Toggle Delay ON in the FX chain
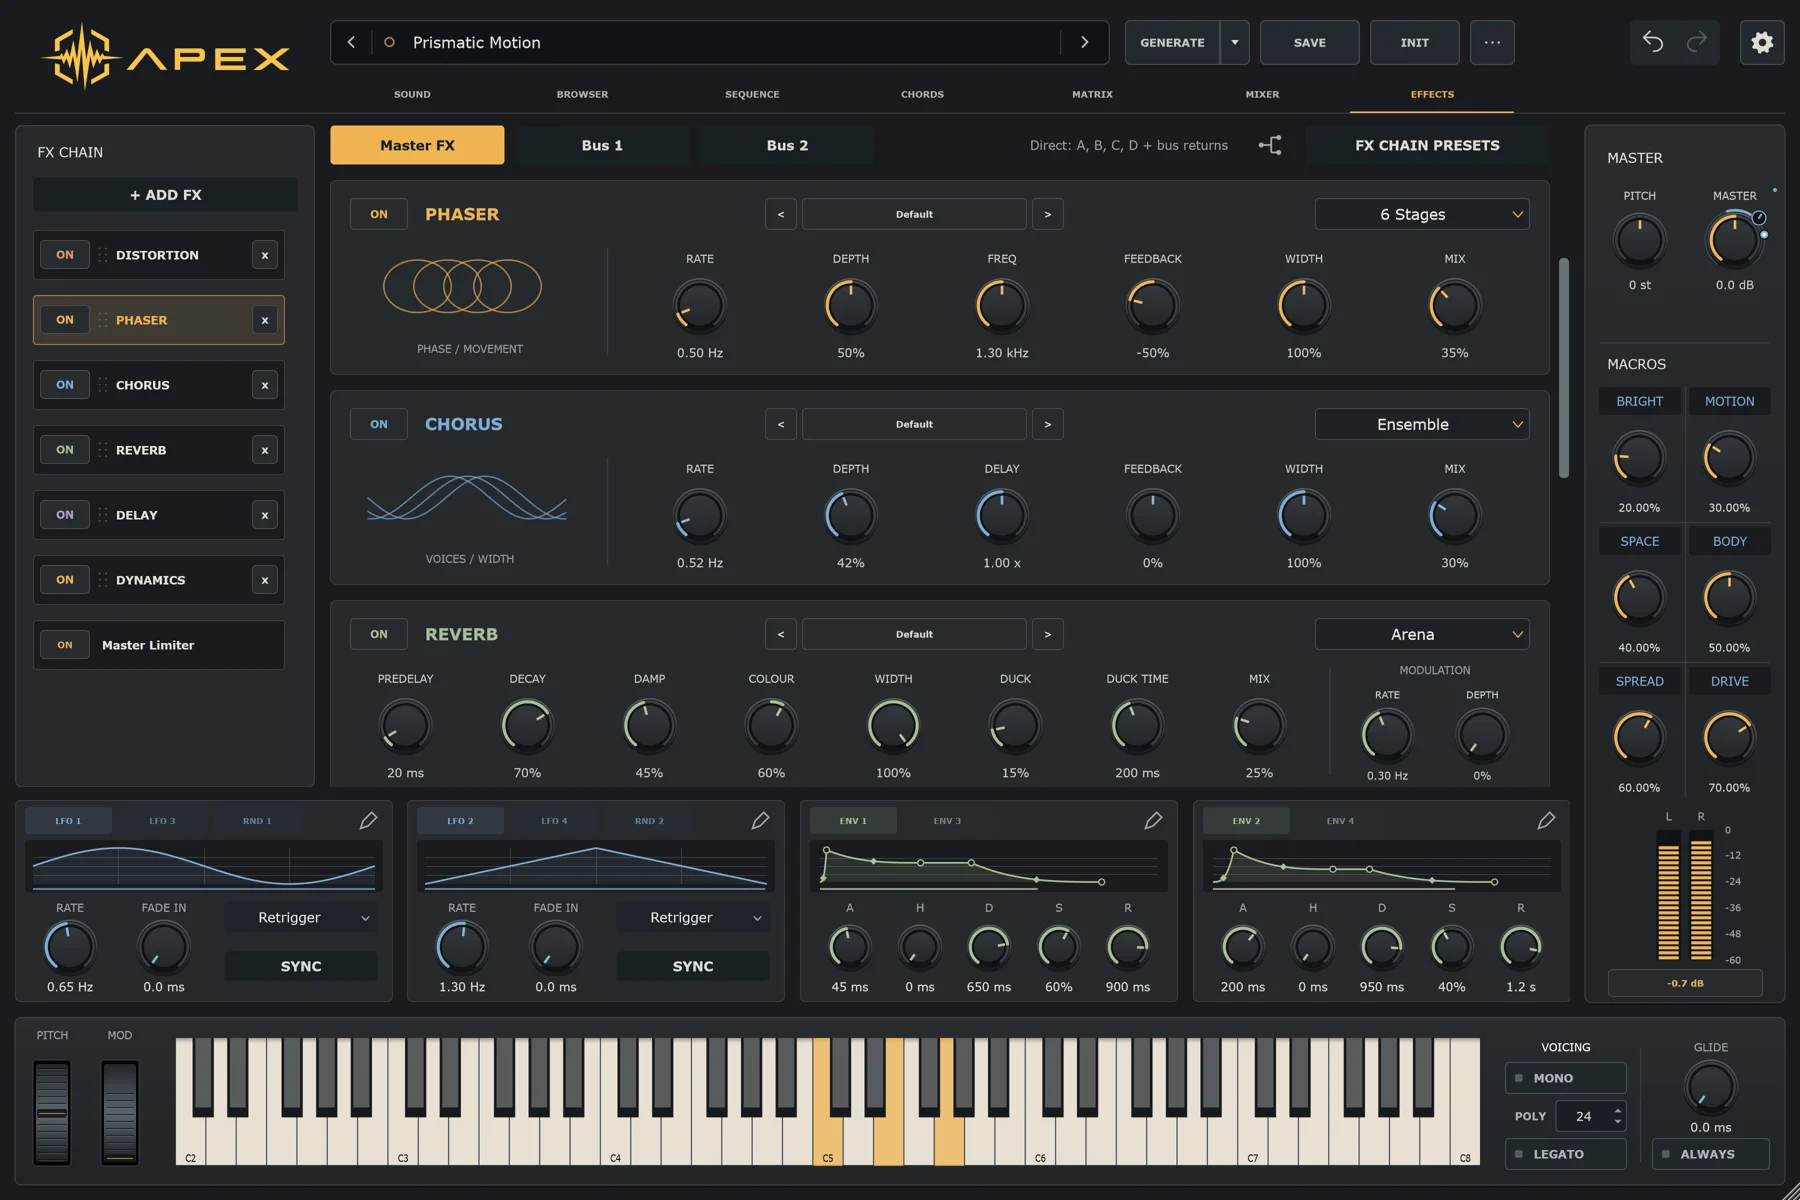1800x1200 pixels. pyautogui.click(x=65, y=515)
